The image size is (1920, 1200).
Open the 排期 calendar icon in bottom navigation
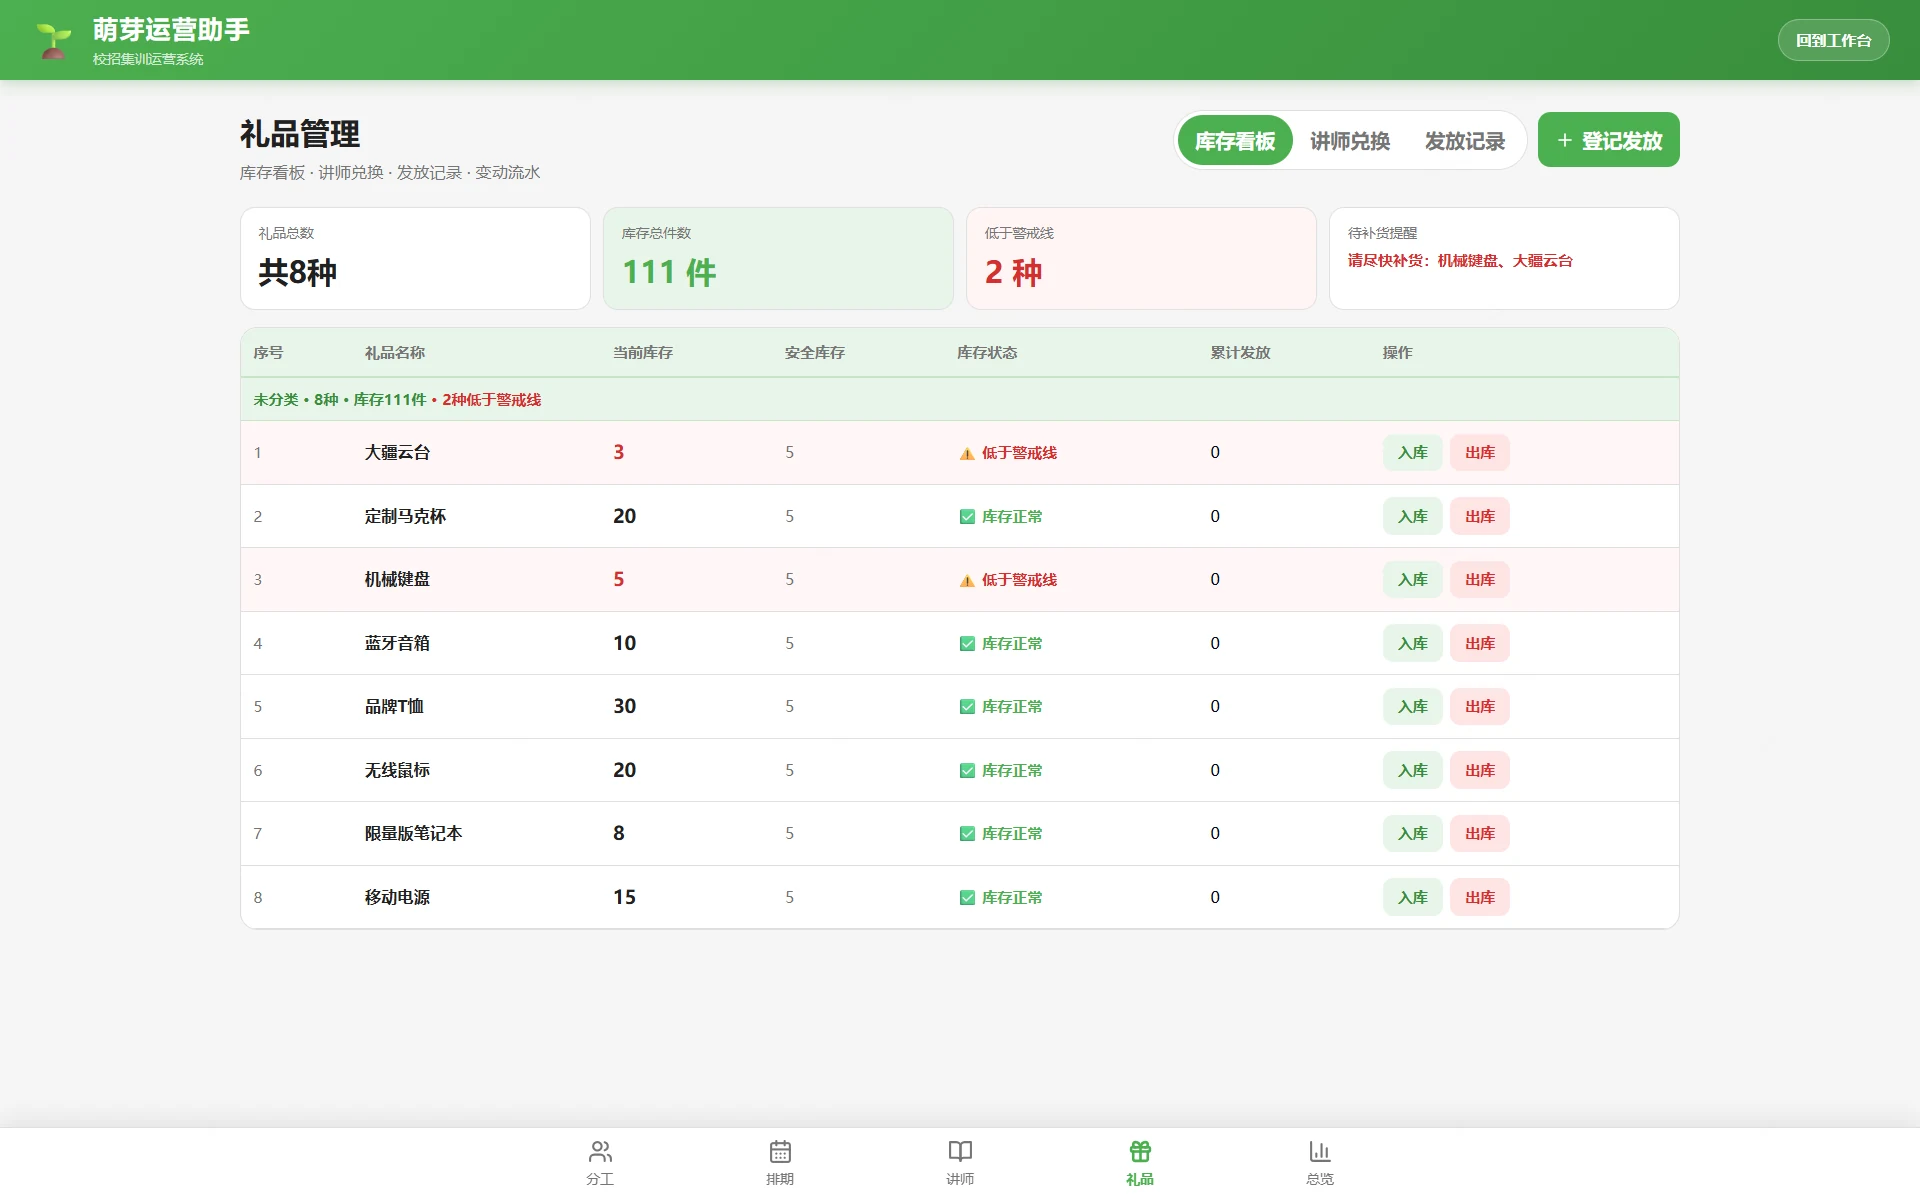click(x=780, y=1151)
